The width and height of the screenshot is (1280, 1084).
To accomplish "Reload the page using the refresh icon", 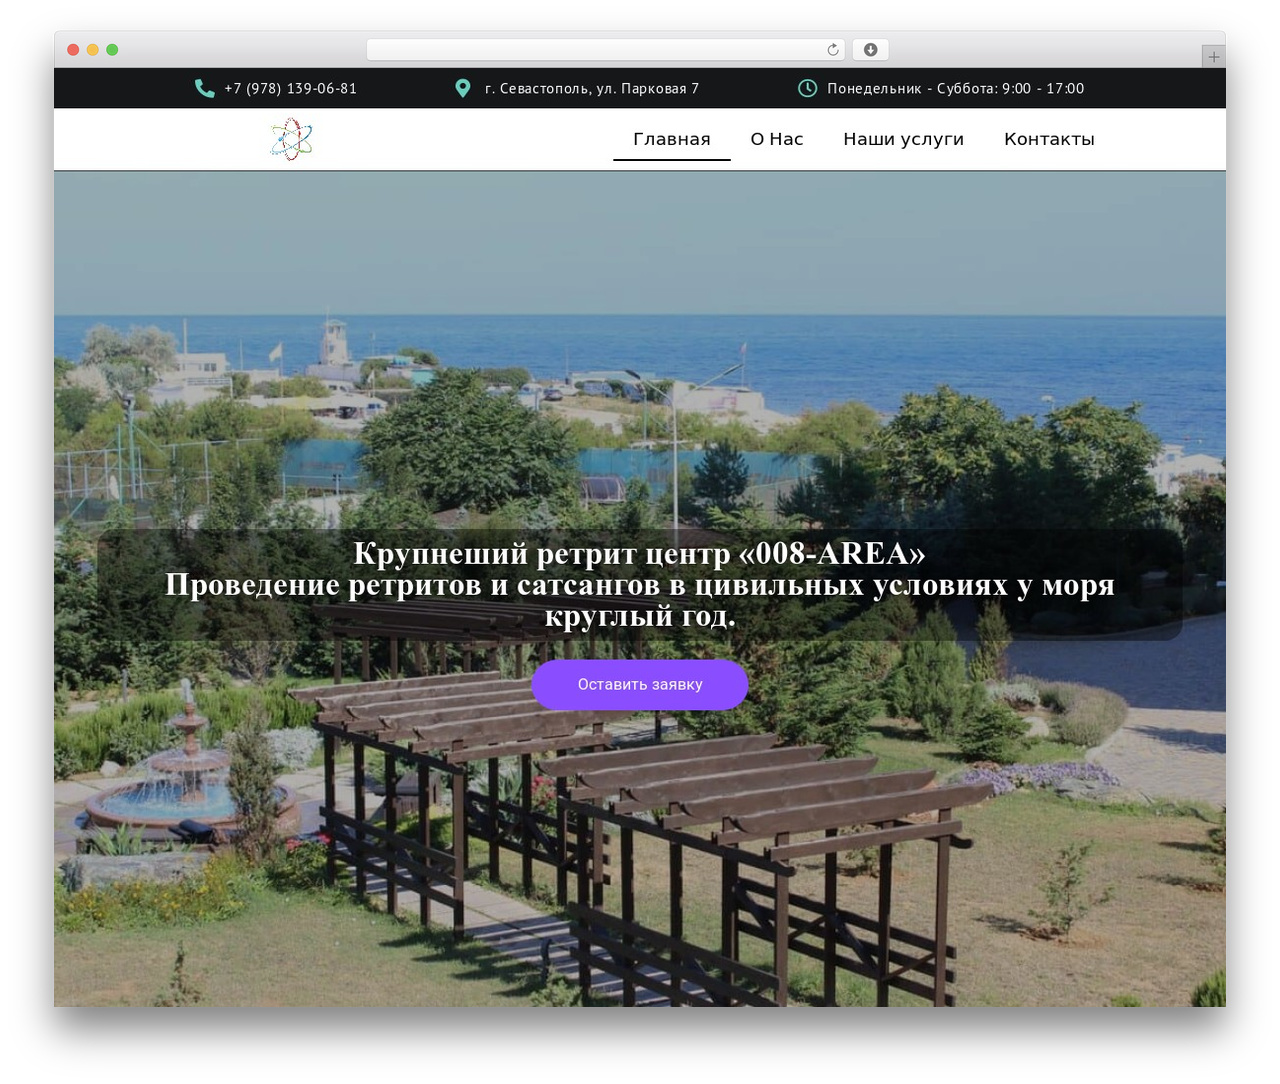I will [833, 50].
